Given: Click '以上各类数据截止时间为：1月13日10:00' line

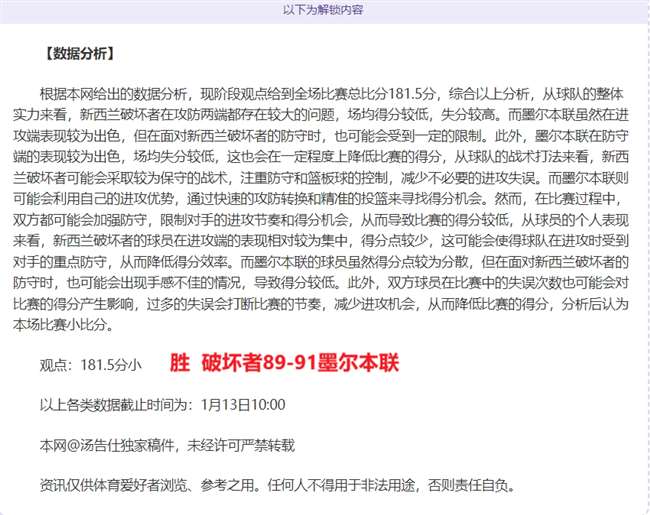Looking at the screenshot, I should (162, 405).
